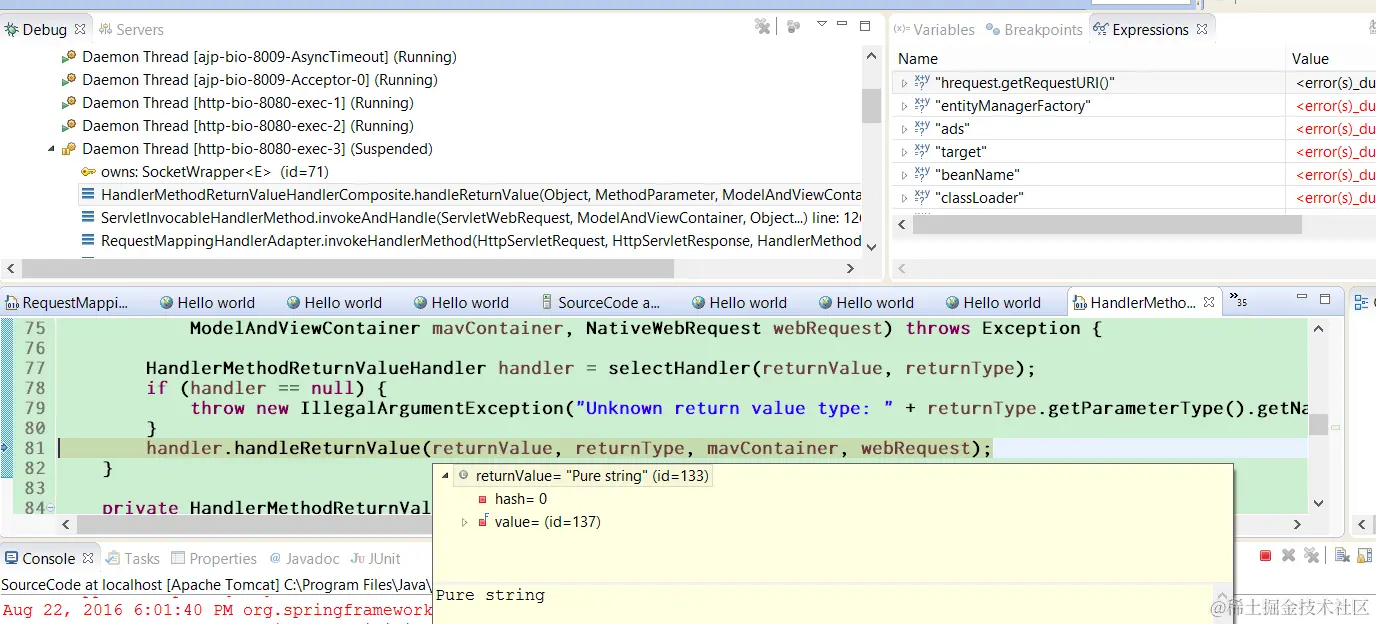
Task: Click console Remove All Terminated icon
Action: point(1312,555)
